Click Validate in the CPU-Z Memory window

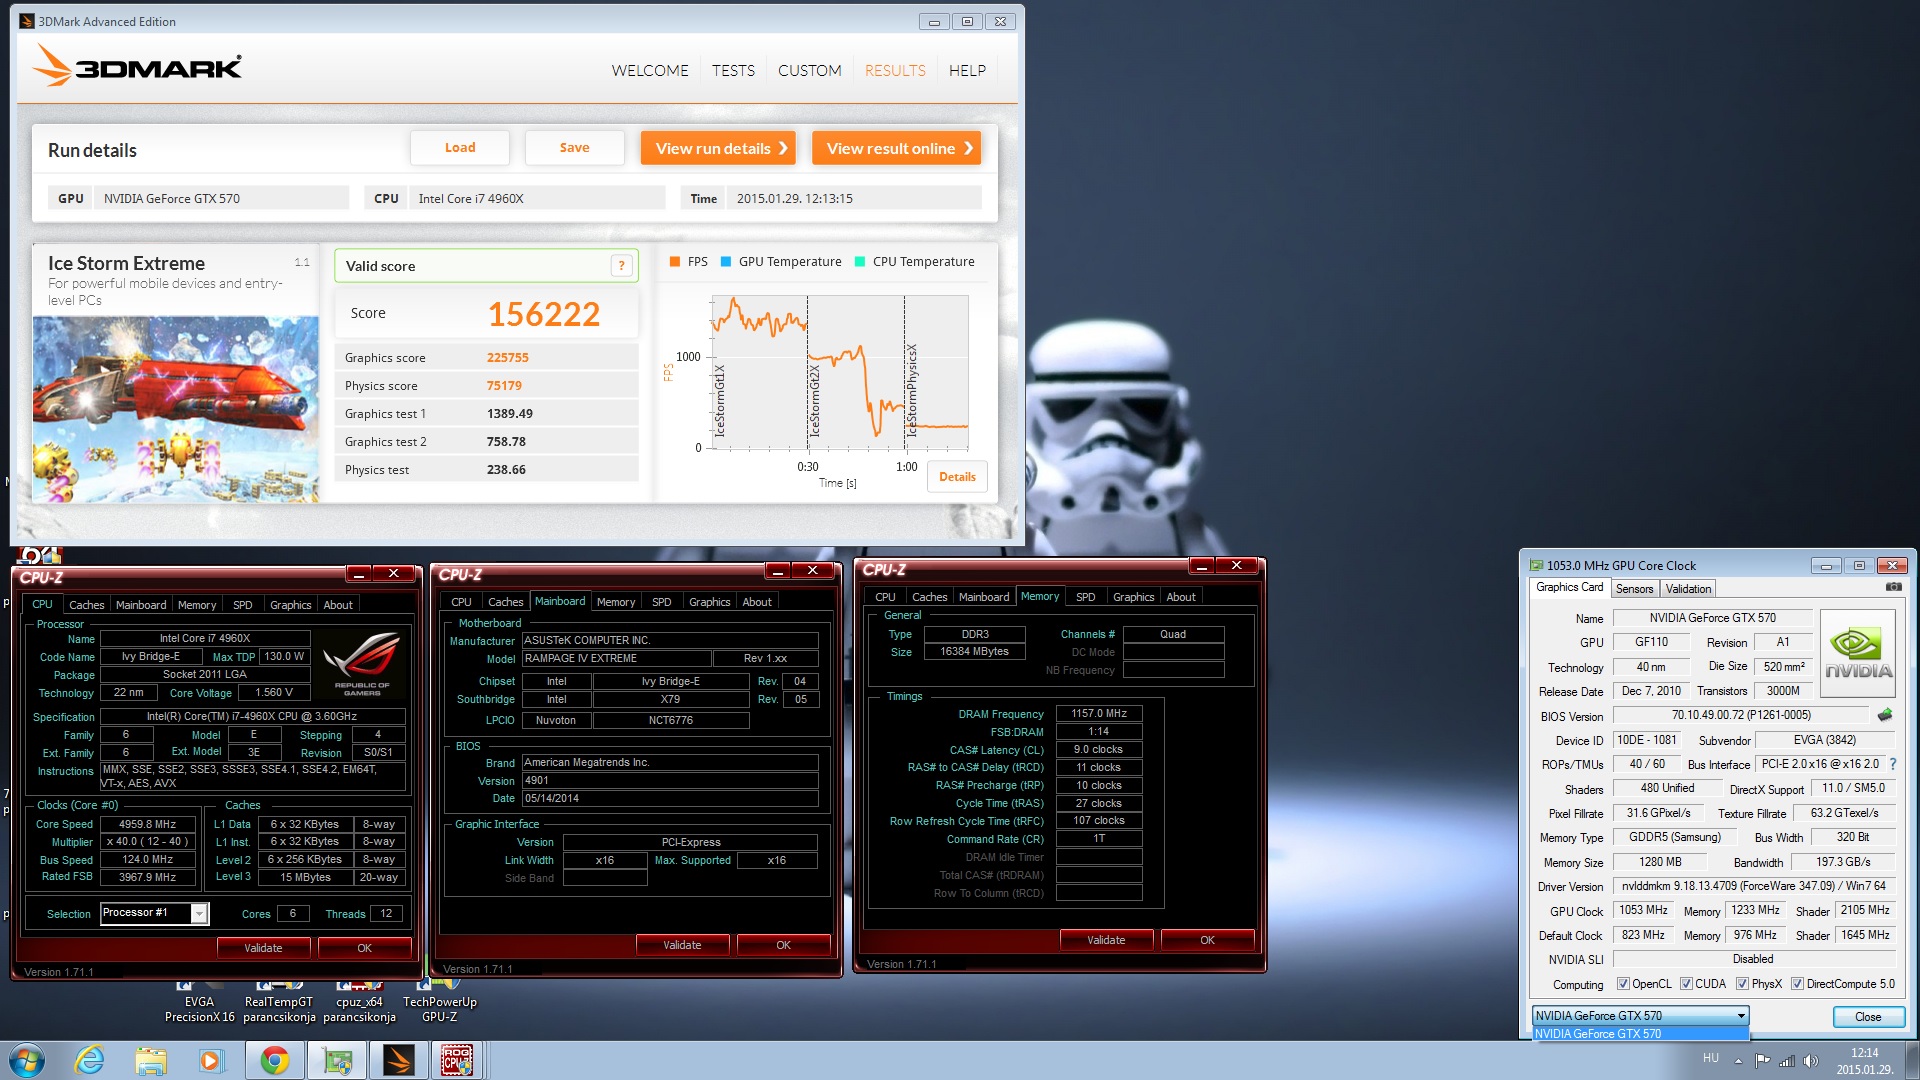1106,940
